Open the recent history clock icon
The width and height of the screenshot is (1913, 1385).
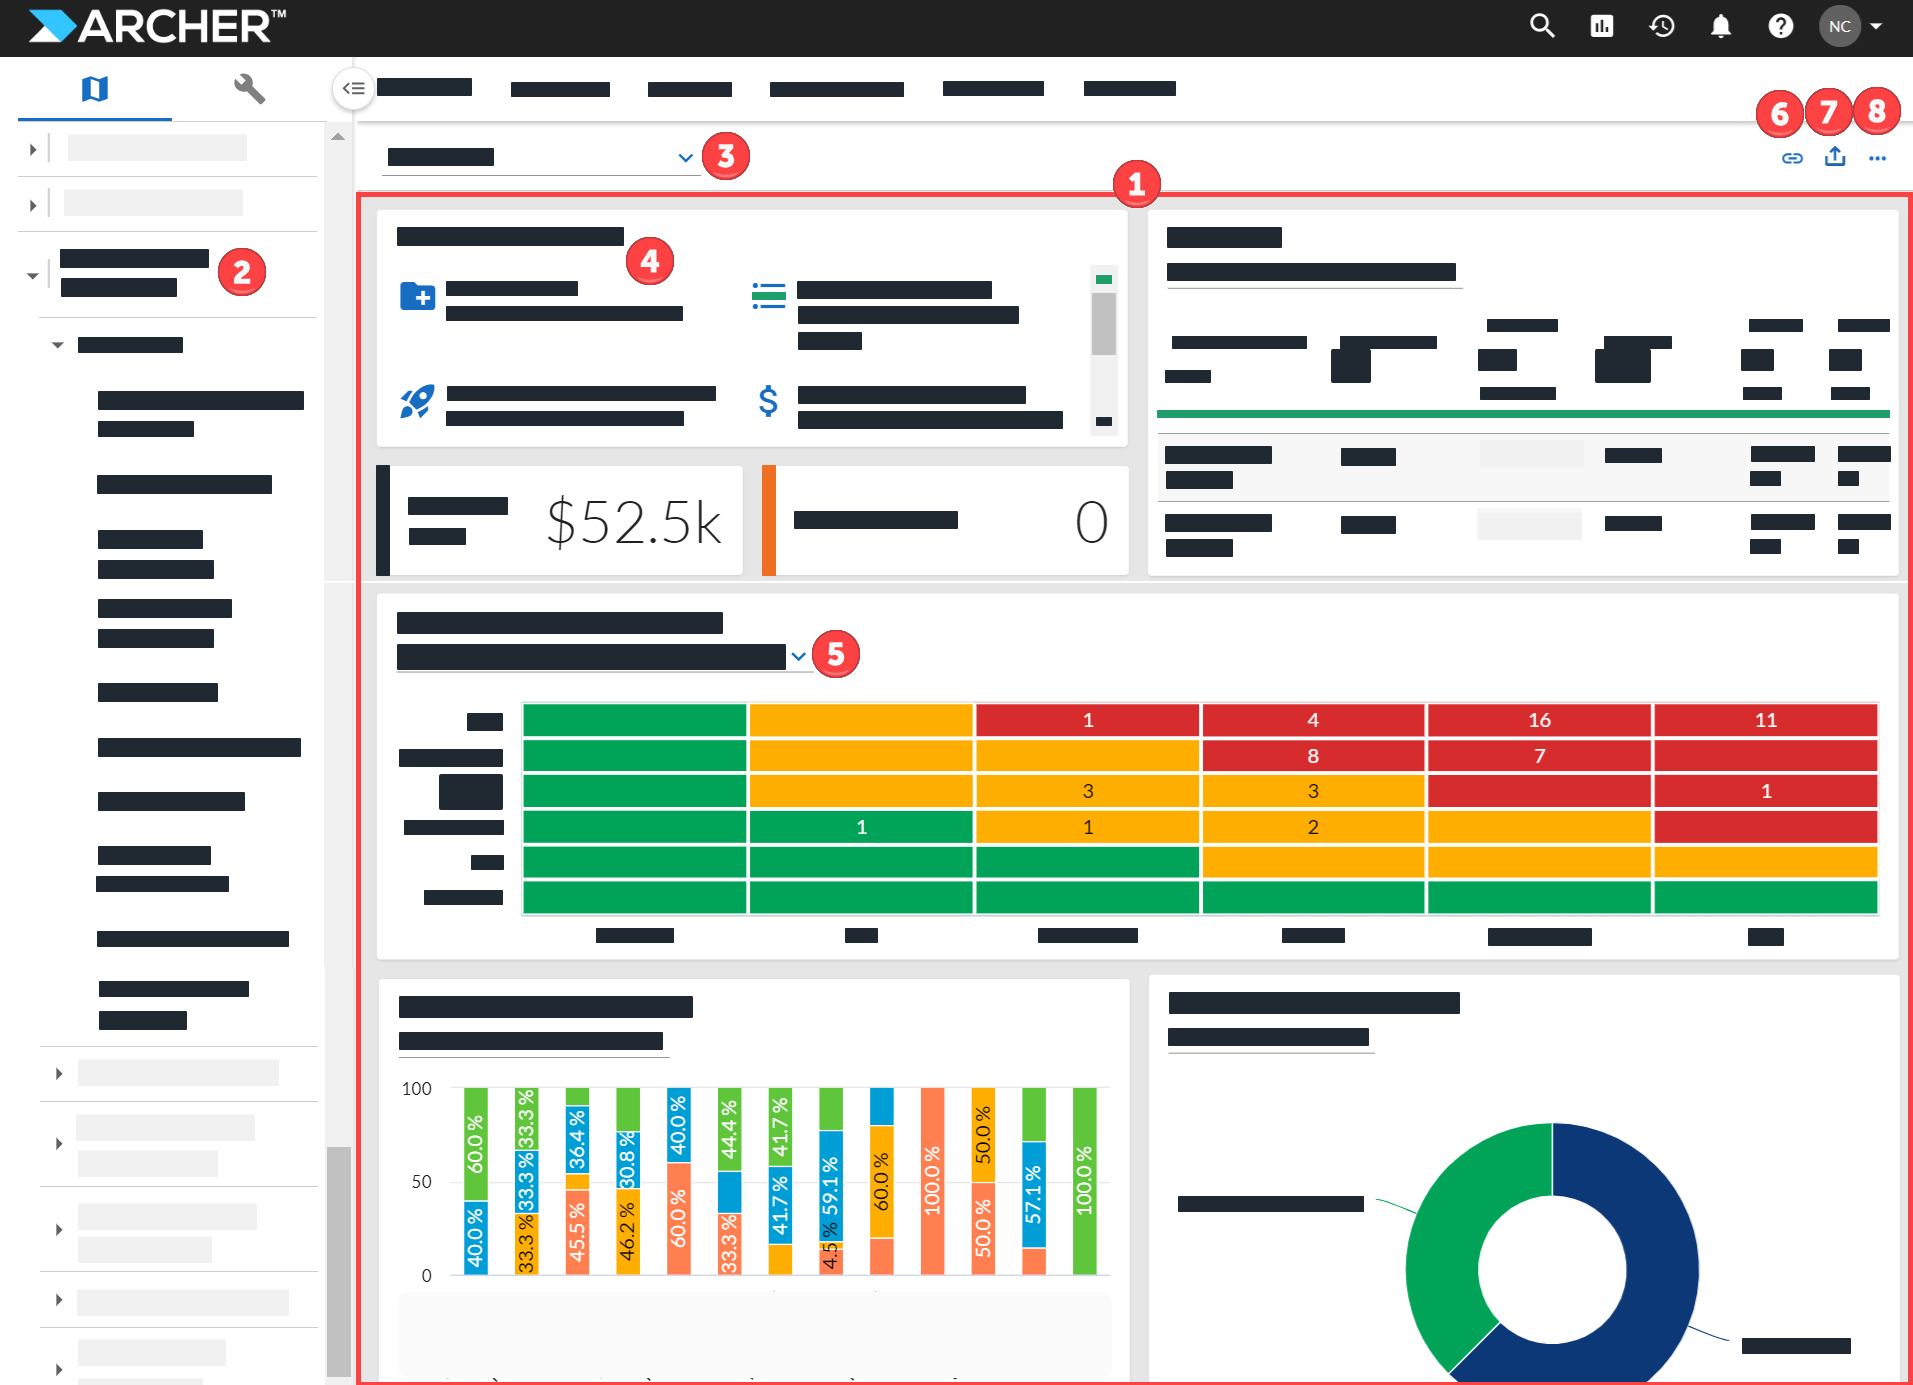click(1662, 26)
